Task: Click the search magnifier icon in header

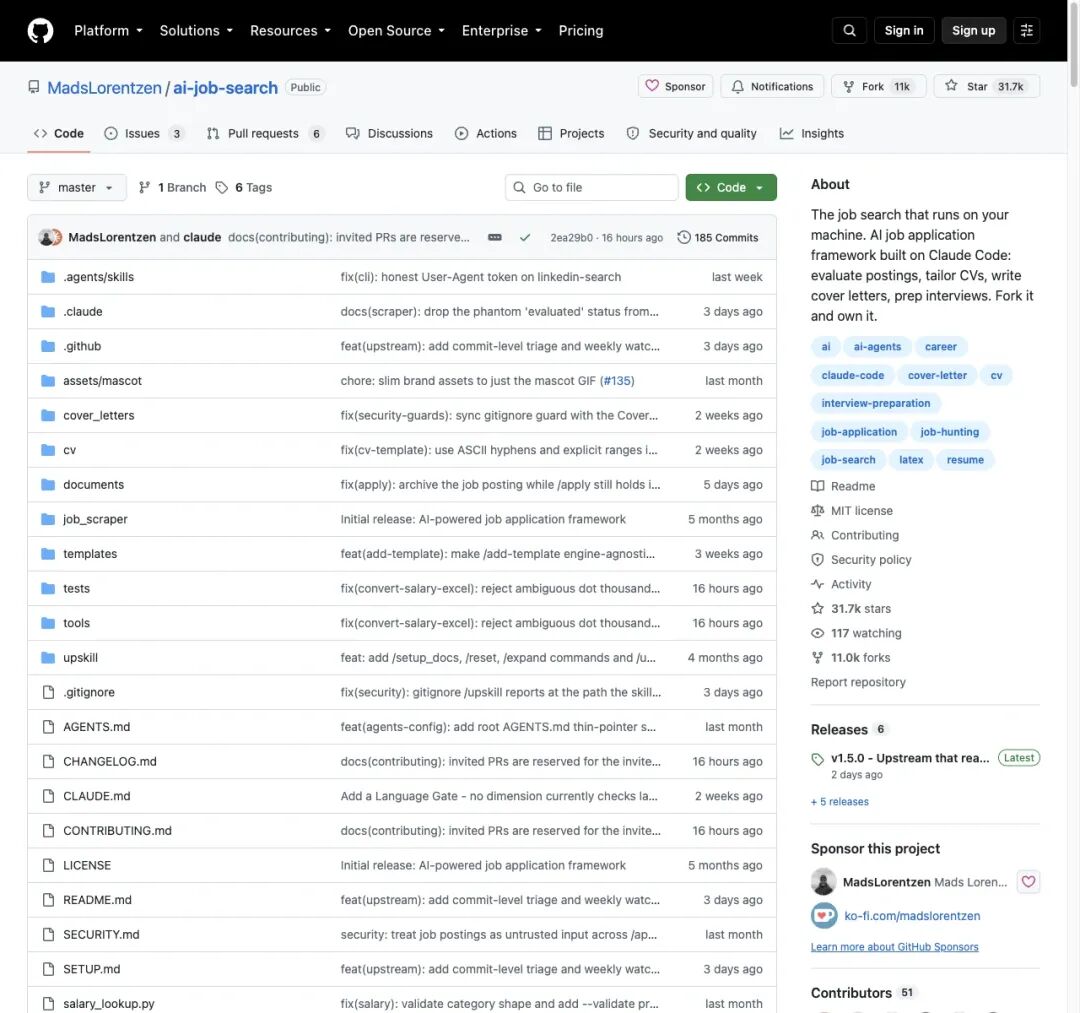Action: coord(849,30)
